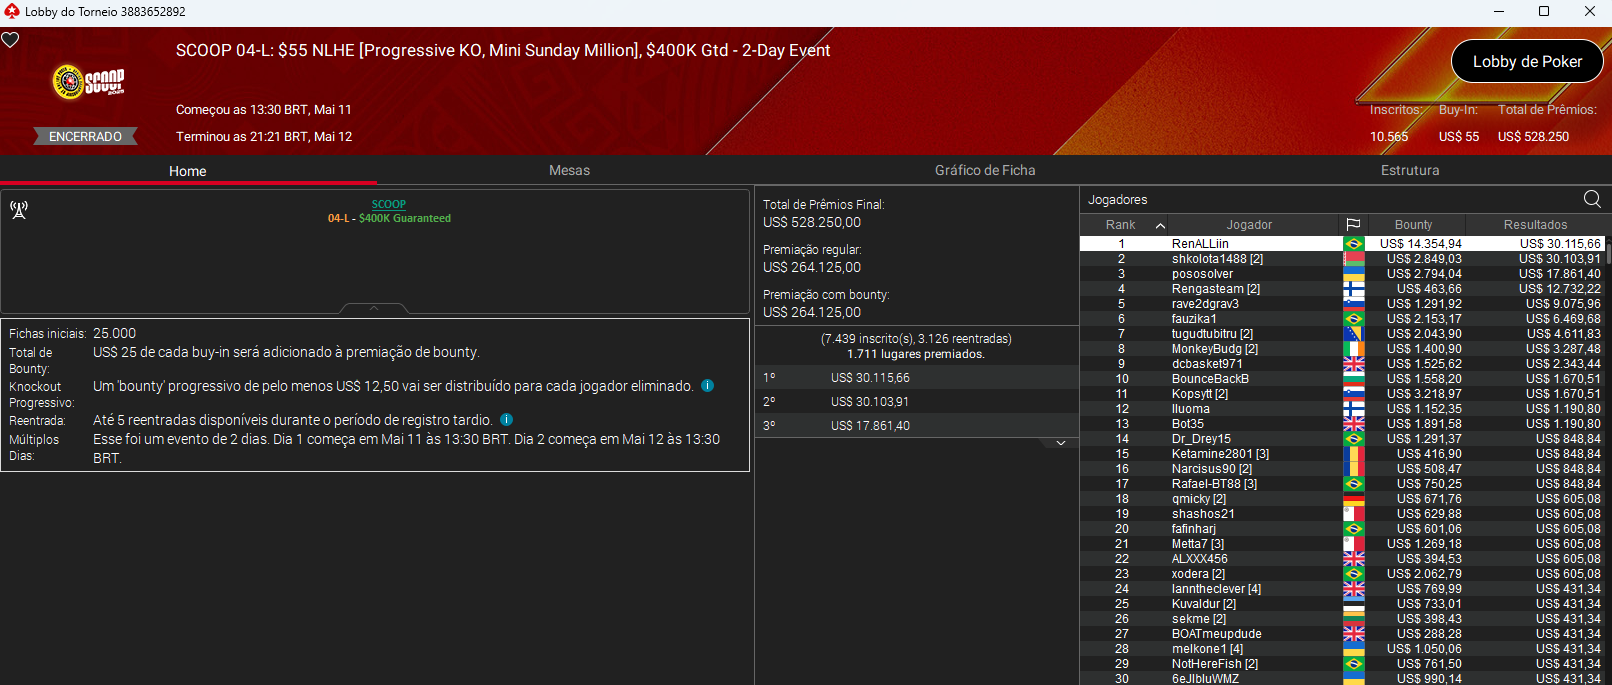Select player Metta7 [3]
The image size is (1612, 685).
pyautogui.click(x=1343, y=544)
